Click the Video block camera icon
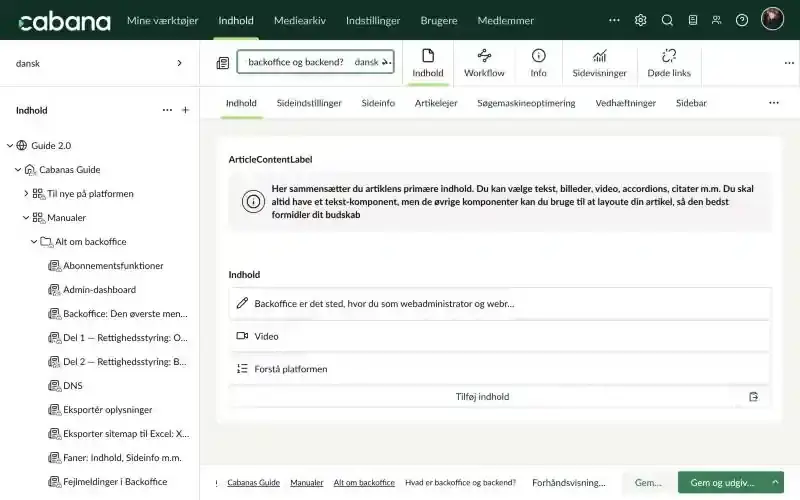This screenshot has height=500, width=800. click(242, 336)
